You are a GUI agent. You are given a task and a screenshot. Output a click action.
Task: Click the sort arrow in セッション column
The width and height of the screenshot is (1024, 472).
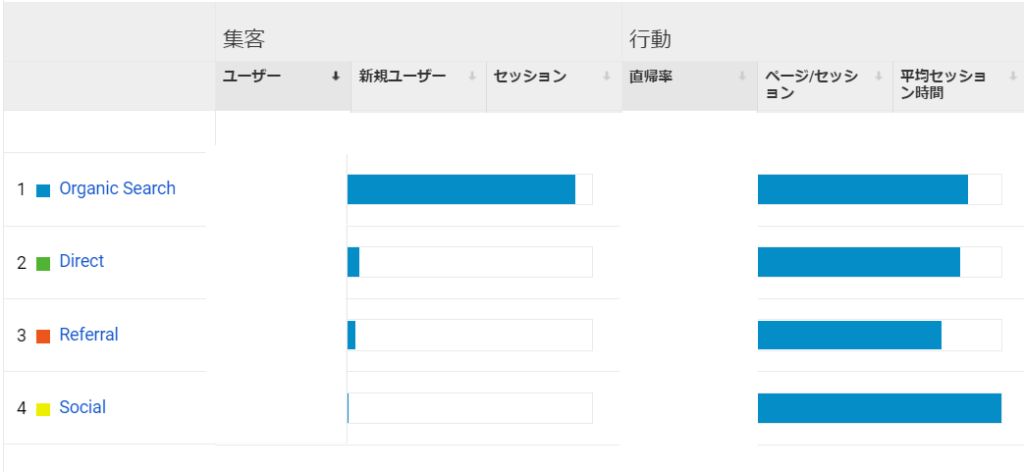pos(607,76)
